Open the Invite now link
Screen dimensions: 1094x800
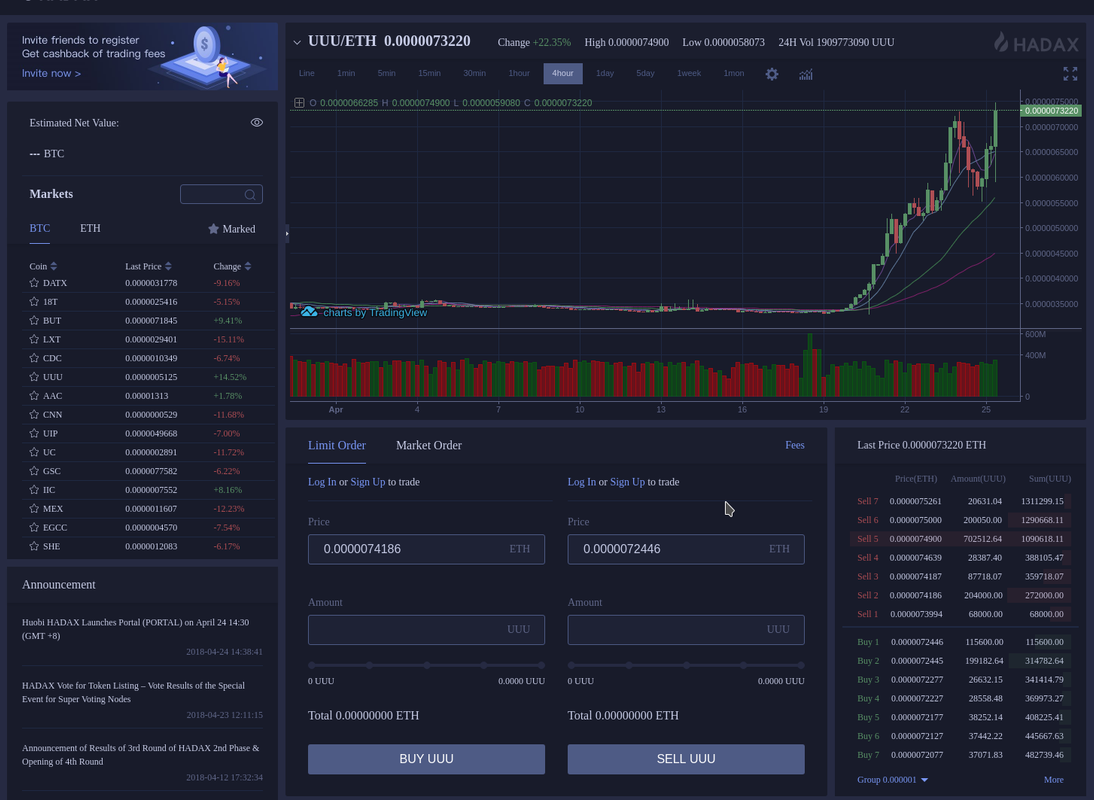[51, 73]
